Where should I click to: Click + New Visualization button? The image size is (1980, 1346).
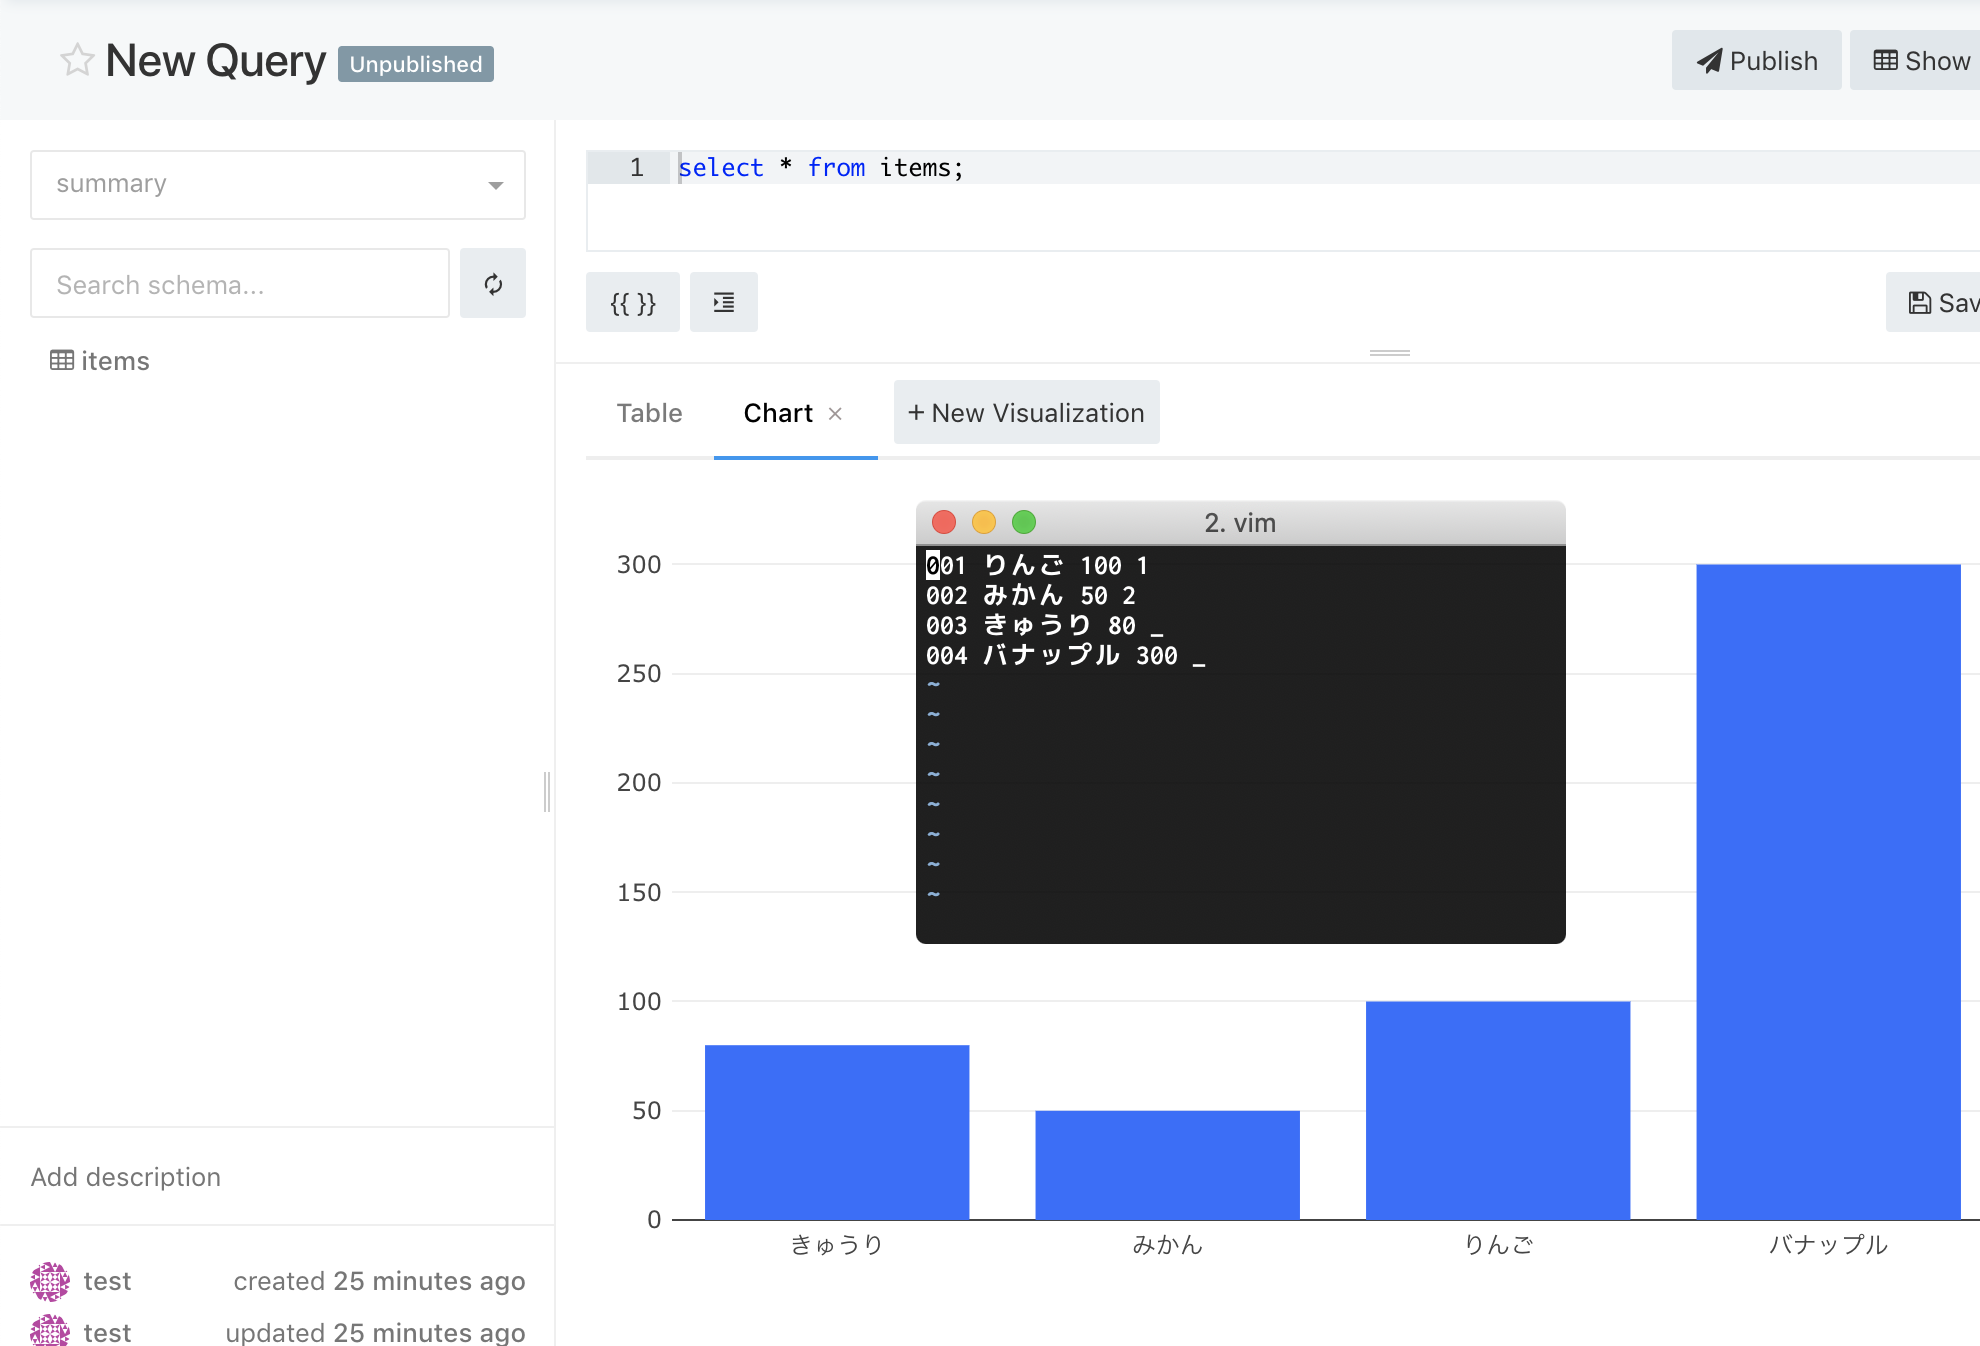(1027, 412)
